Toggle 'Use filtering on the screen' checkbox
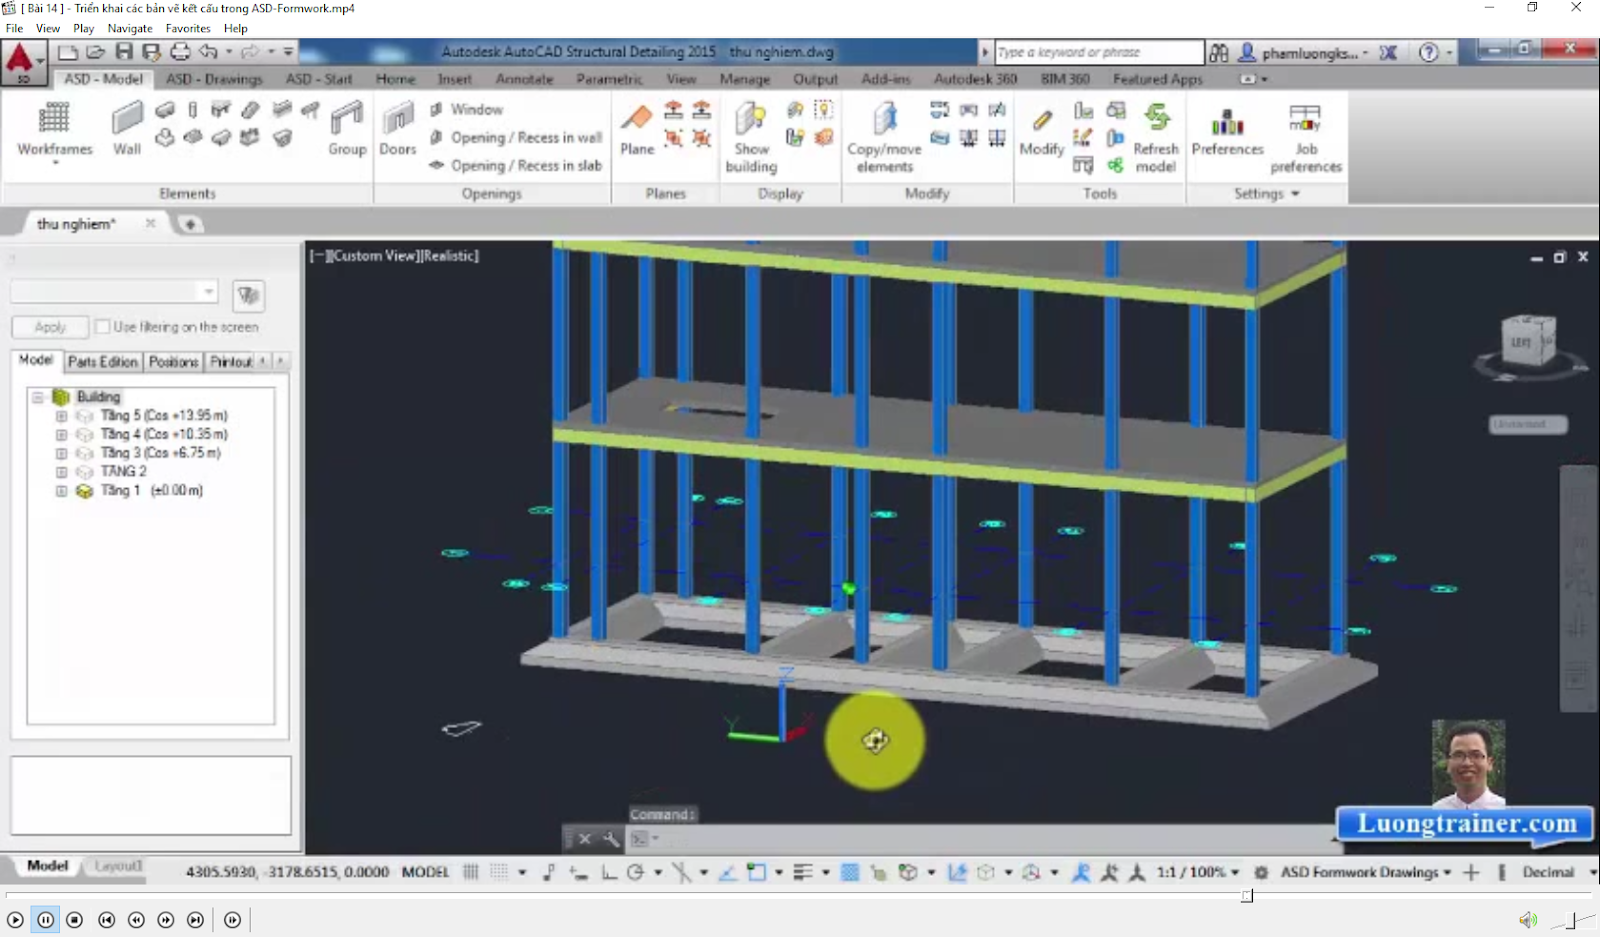This screenshot has height=937, width=1600. [104, 326]
